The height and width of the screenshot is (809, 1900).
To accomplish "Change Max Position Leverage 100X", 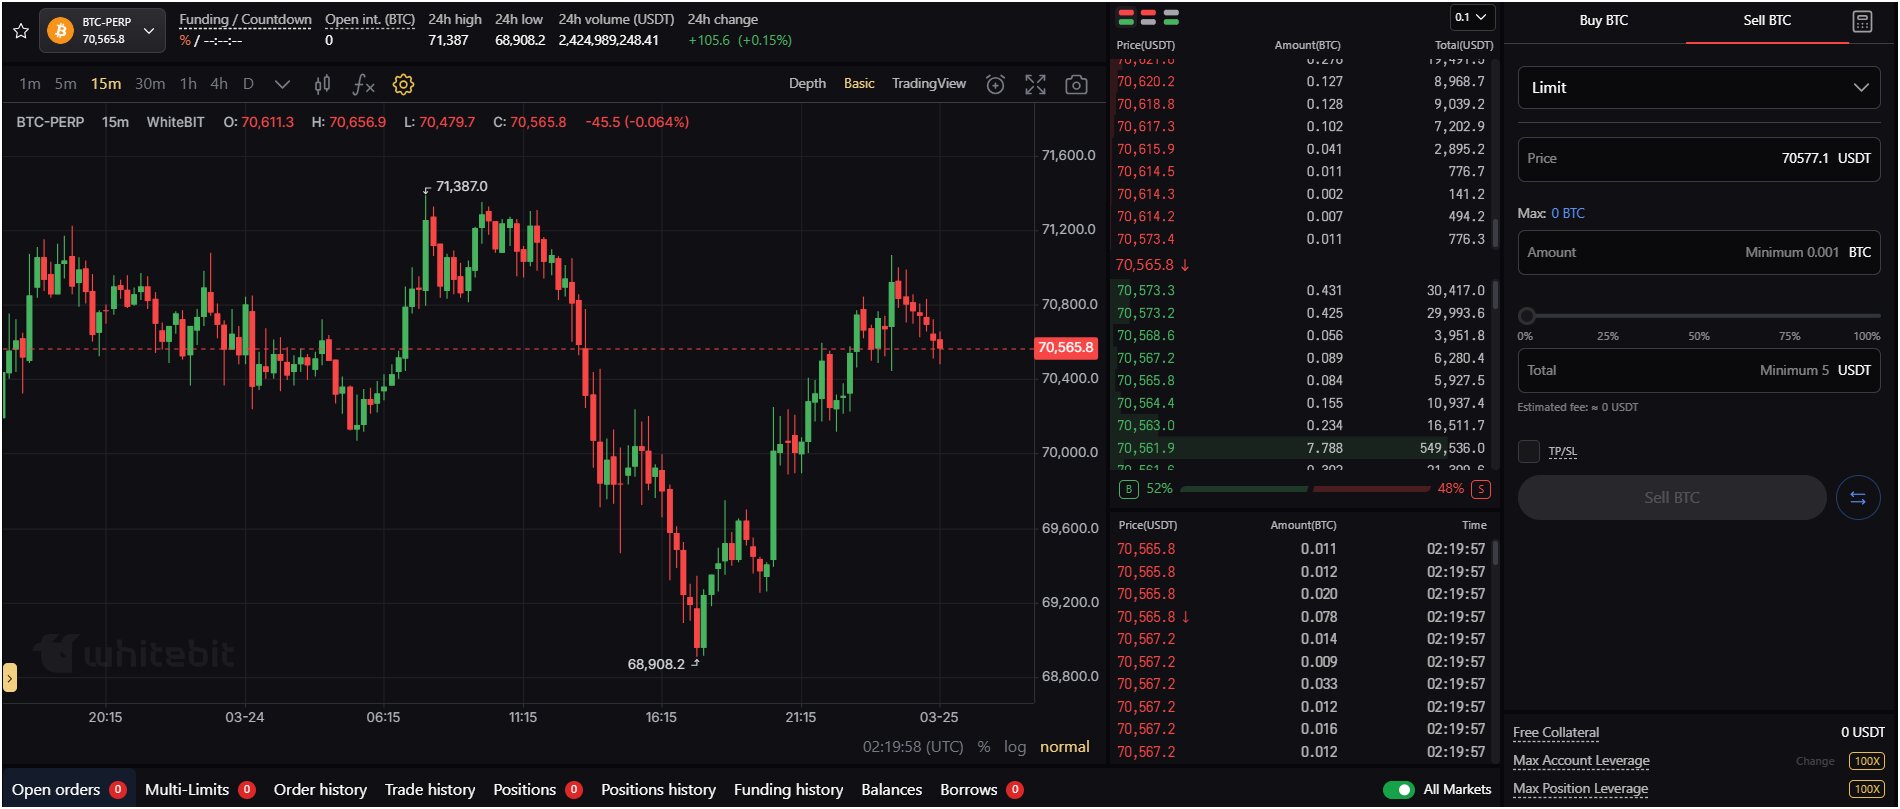I will [x=1866, y=789].
